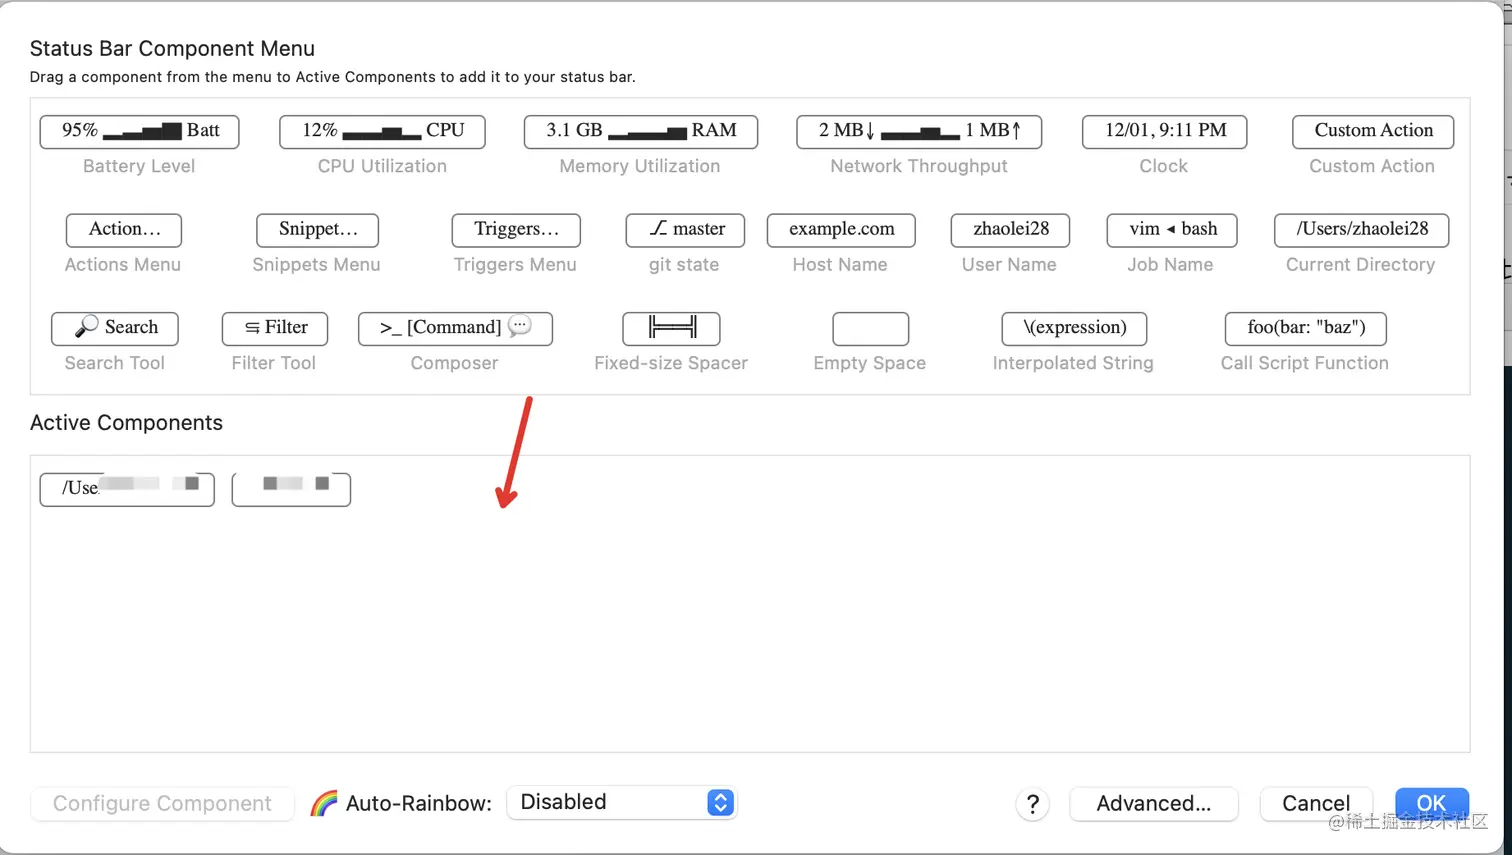Click the Actions Menu component
1512x855 pixels.
pyautogui.click(x=124, y=230)
